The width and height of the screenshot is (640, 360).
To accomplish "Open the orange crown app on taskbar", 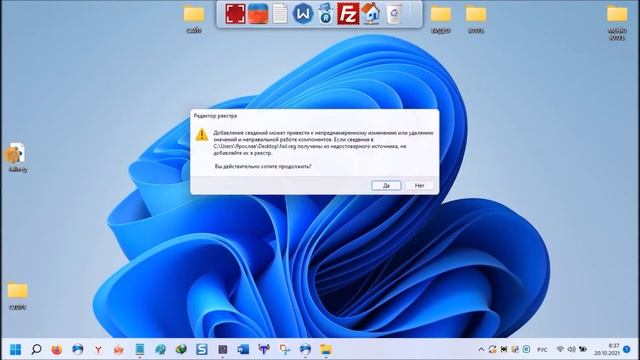I will click(x=119, y=349).
